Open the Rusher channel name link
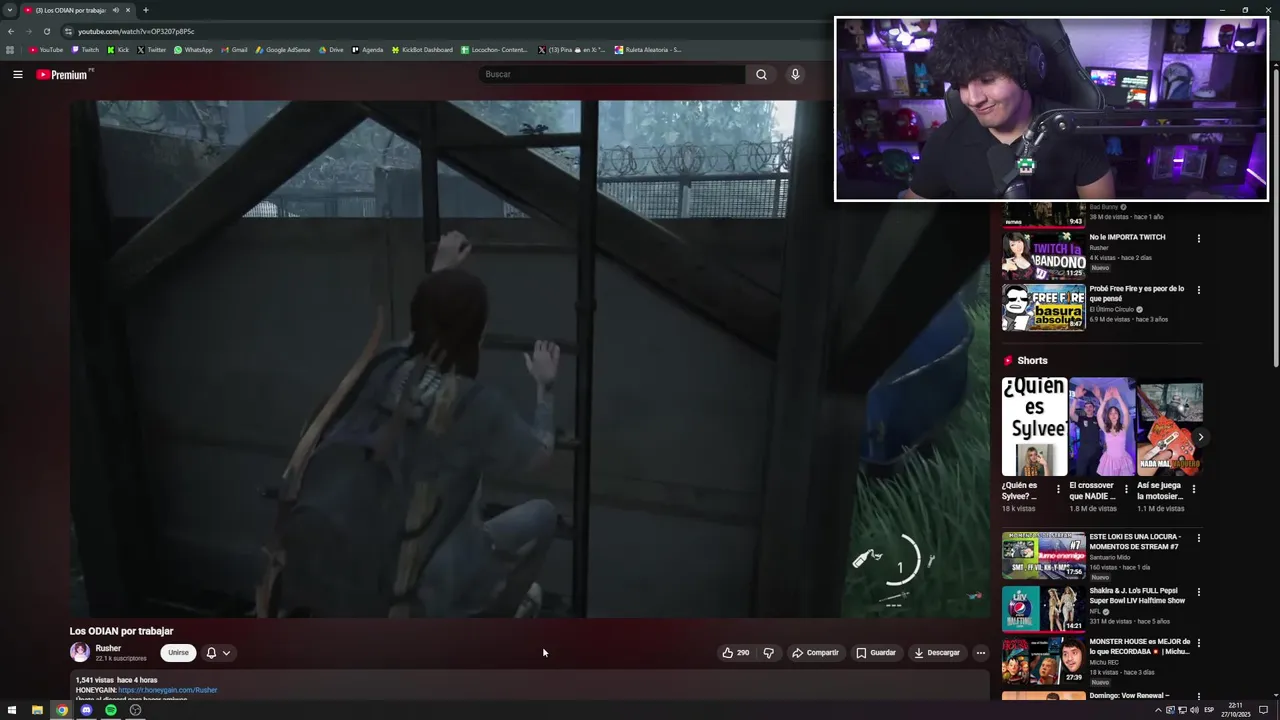1280x720 pixels. tap(108, 648)
